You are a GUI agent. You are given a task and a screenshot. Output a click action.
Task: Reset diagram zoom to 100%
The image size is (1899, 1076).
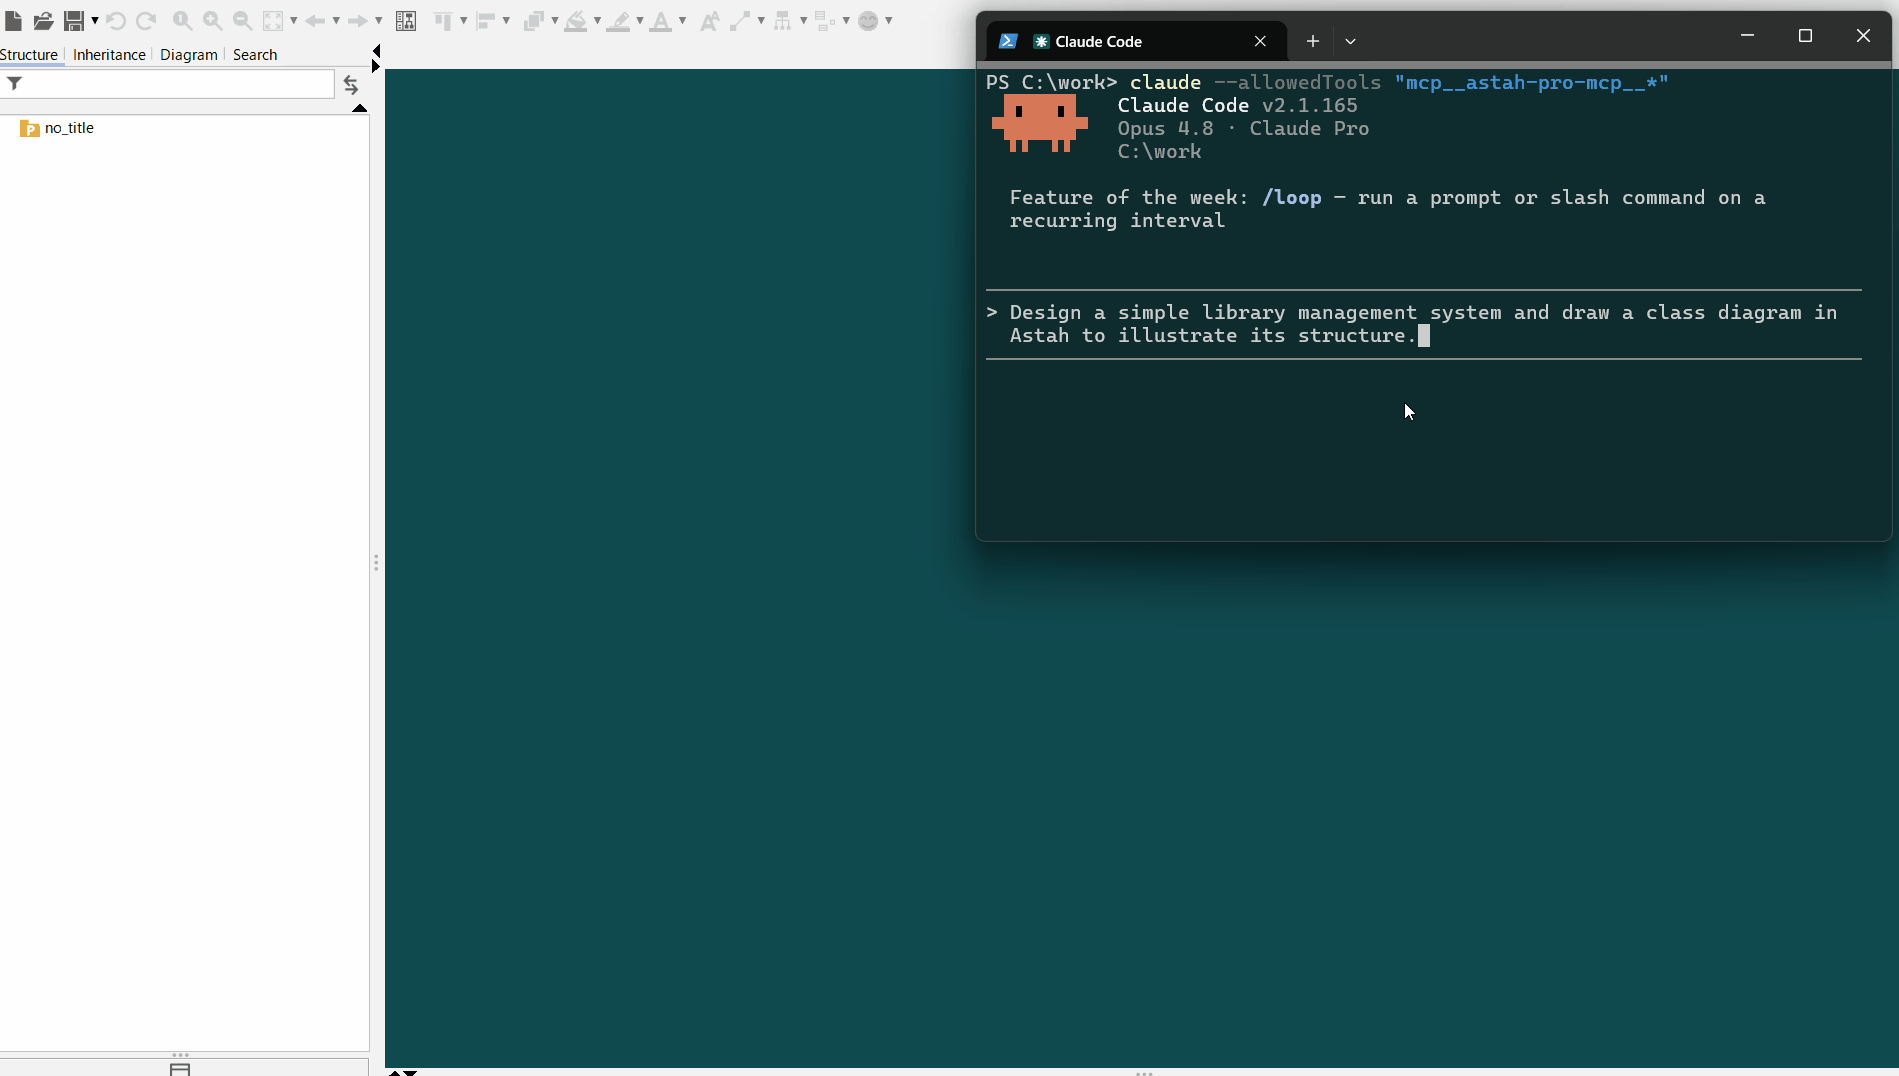tap(182, 20)
